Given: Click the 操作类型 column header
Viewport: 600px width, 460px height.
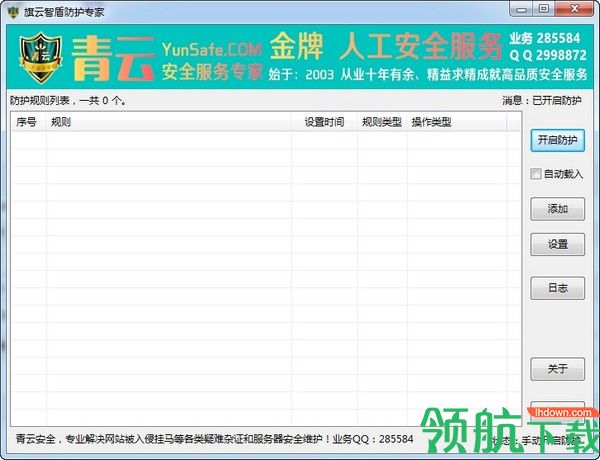Looking at the screenshot, I should [x=457, y=122].
